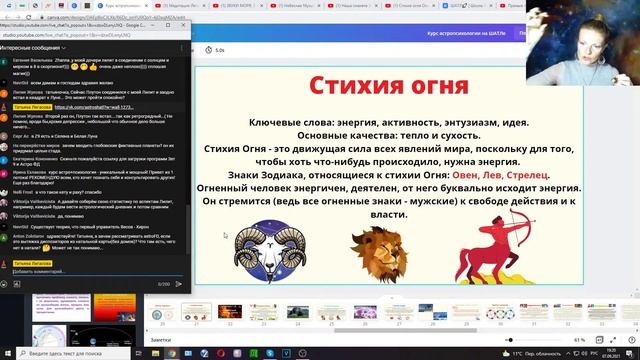This screenshot has height=360, width=640.
Task: Click right arrow of thumbnail strip scrollbar
Action: [637, 331]
